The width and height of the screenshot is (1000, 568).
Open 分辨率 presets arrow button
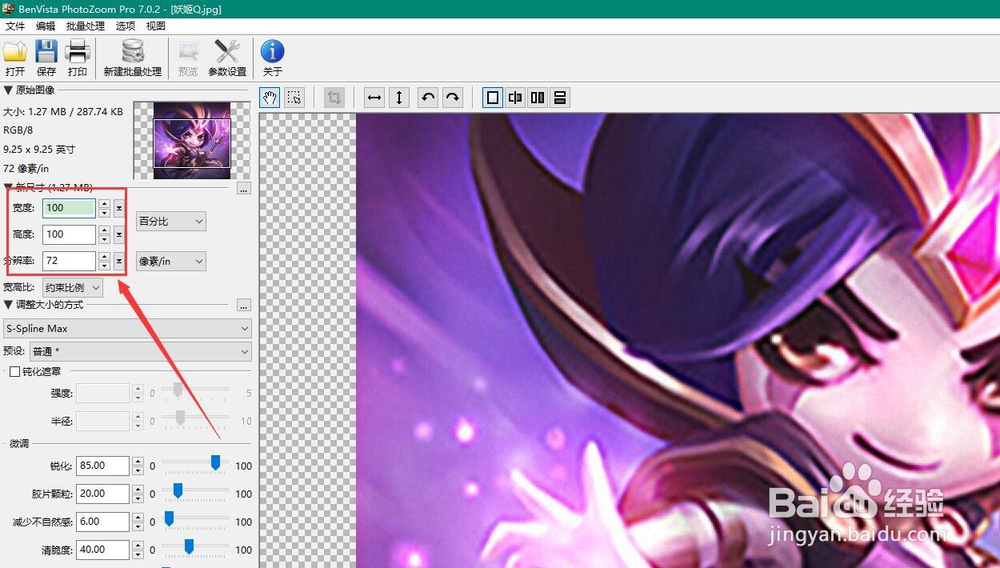click(119, 261)
